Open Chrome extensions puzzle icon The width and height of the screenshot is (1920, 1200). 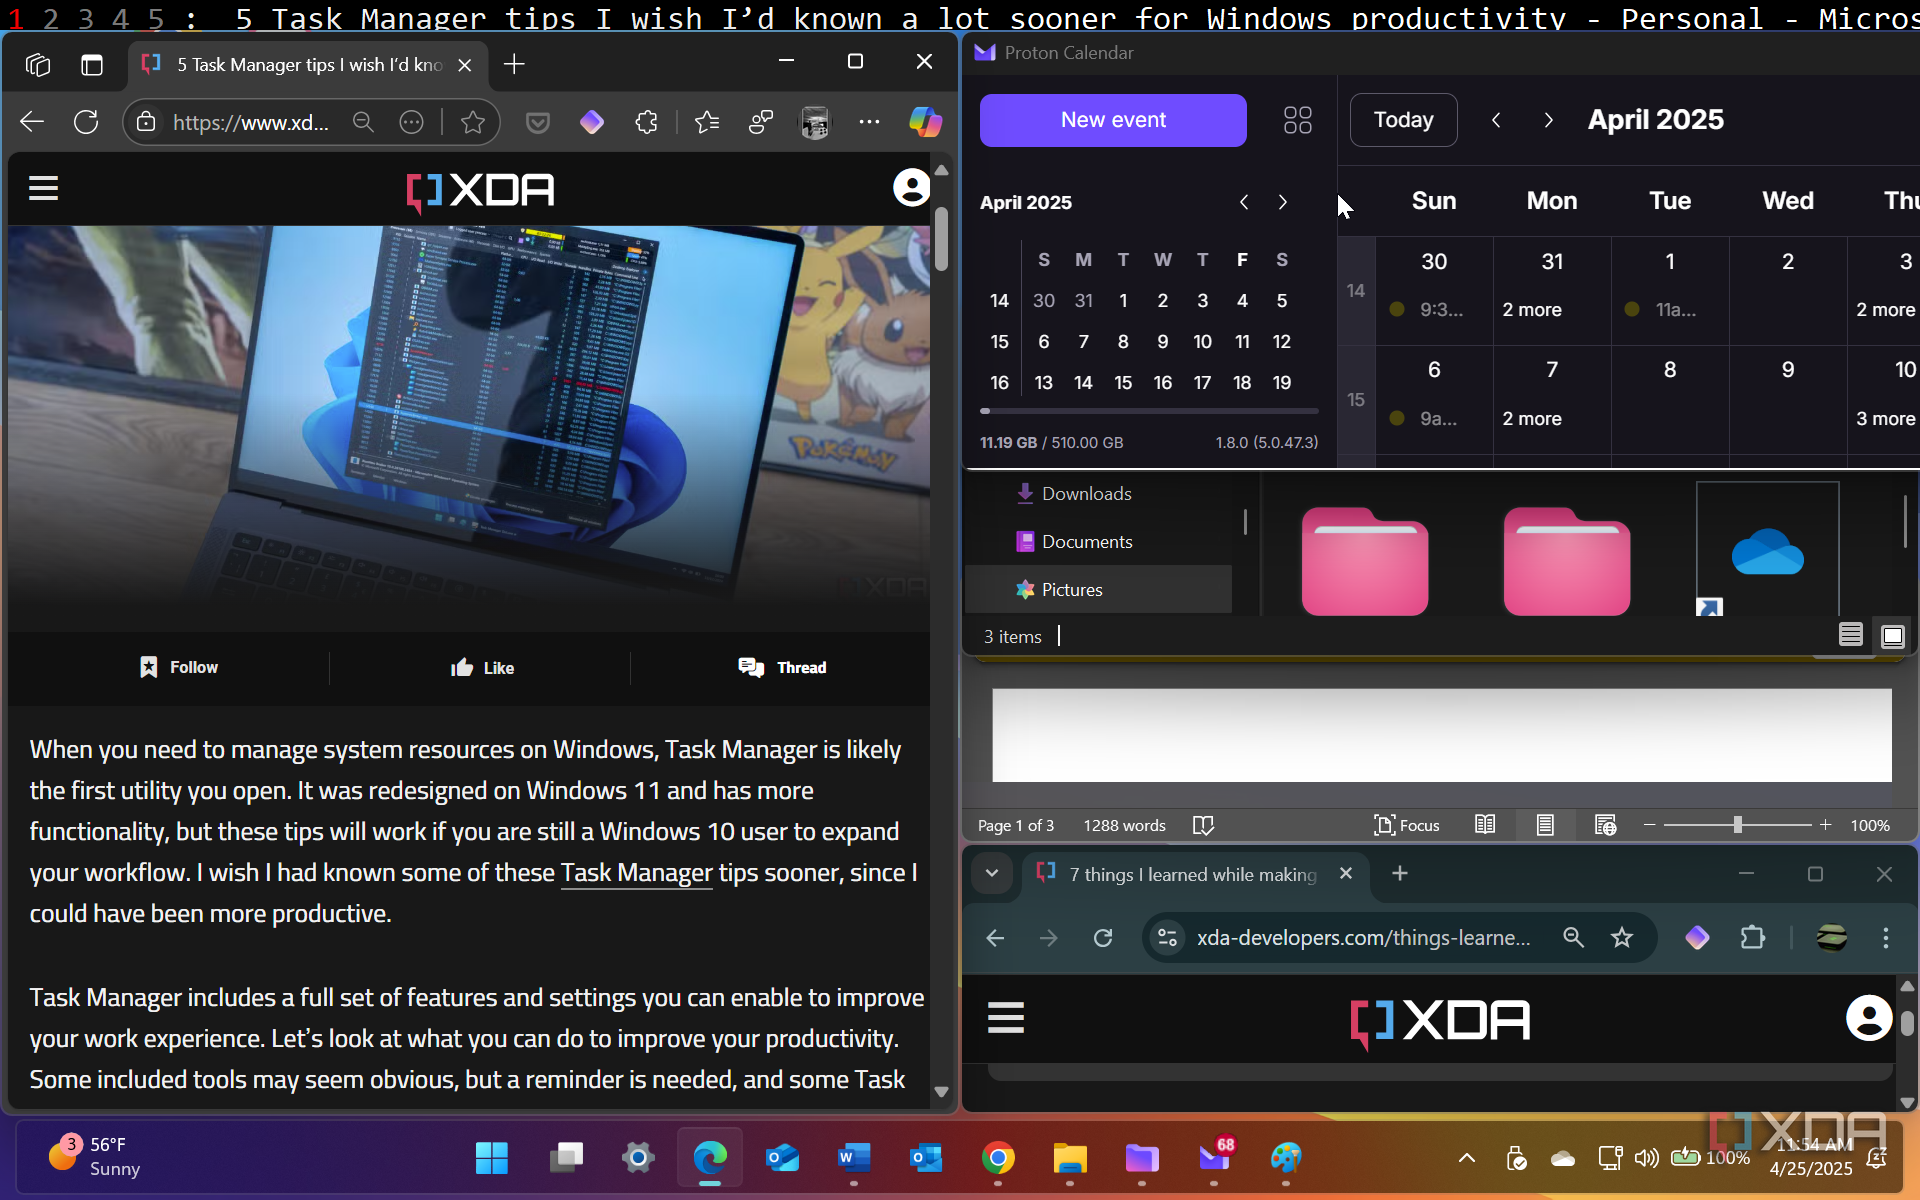pos(1752,938)
